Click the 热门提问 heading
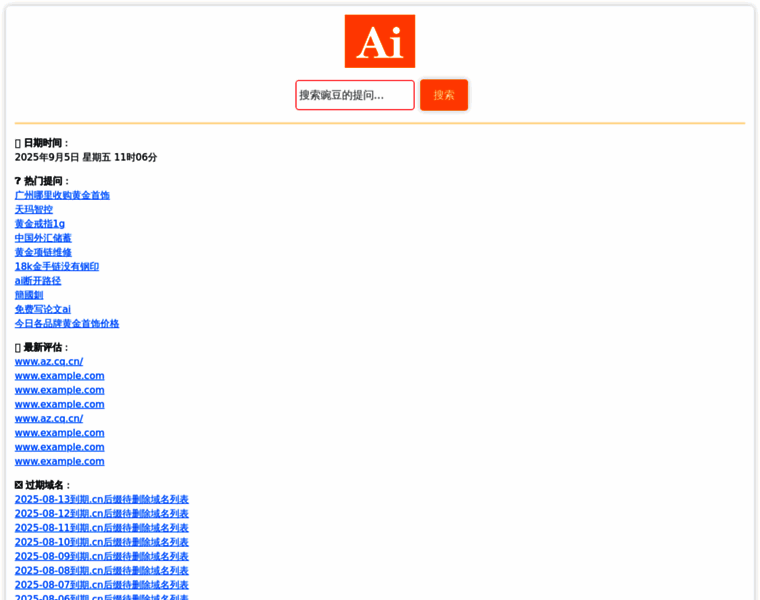This screenshot has width=760, height=600. pyautogui.click(x=42, y=181)
